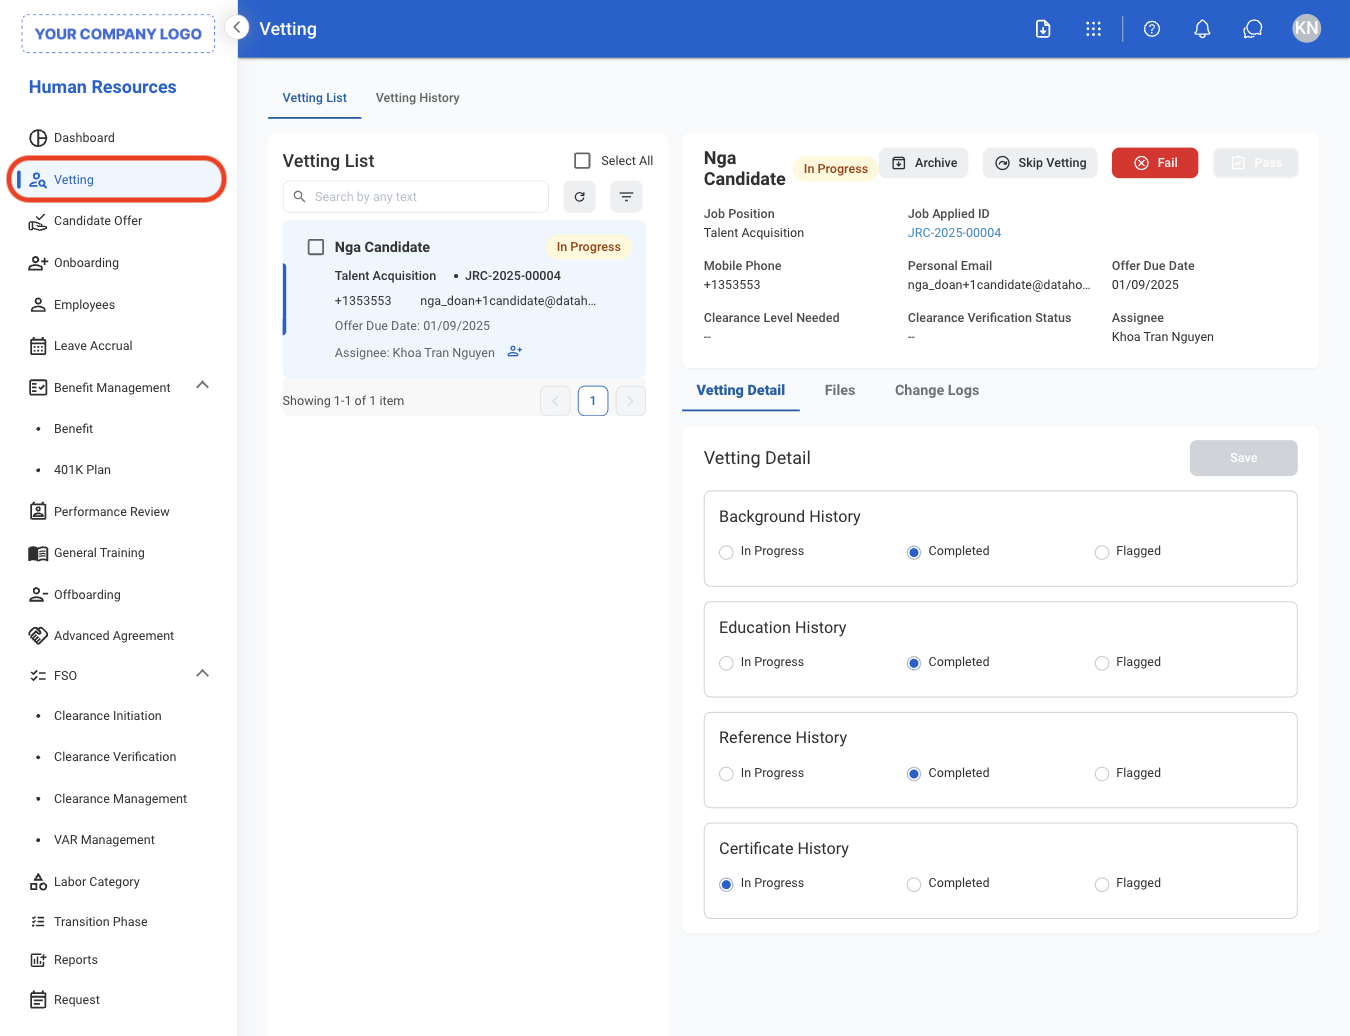The width and height of the screenshot is (1350, 1036).
Task: Click the General Training book icon
Action: coord(38,553)
